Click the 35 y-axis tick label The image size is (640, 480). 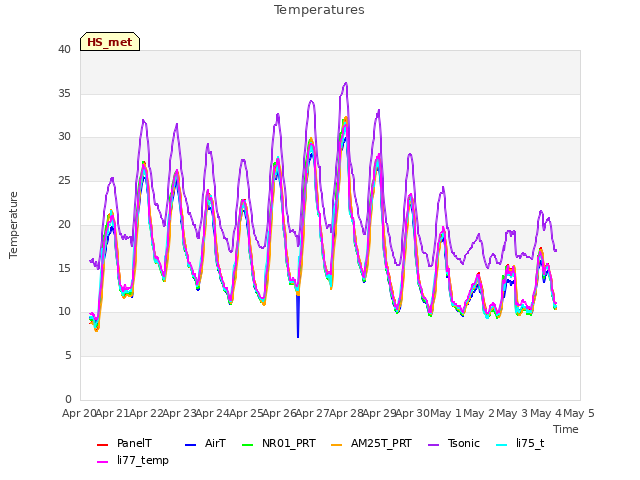pyautogui.click(x=64, y=93)
